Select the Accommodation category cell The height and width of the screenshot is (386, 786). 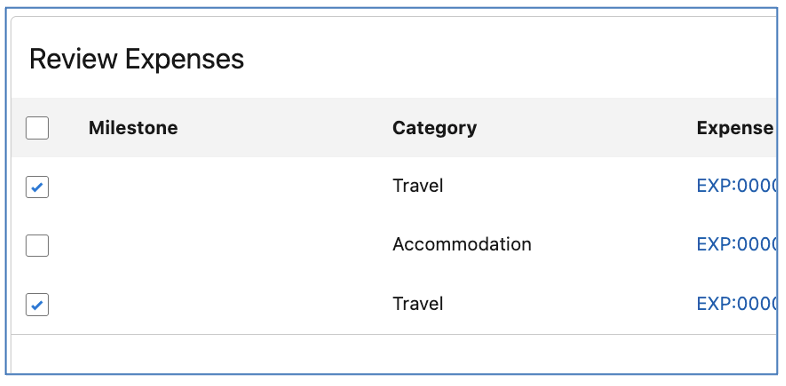click(462, 245)
